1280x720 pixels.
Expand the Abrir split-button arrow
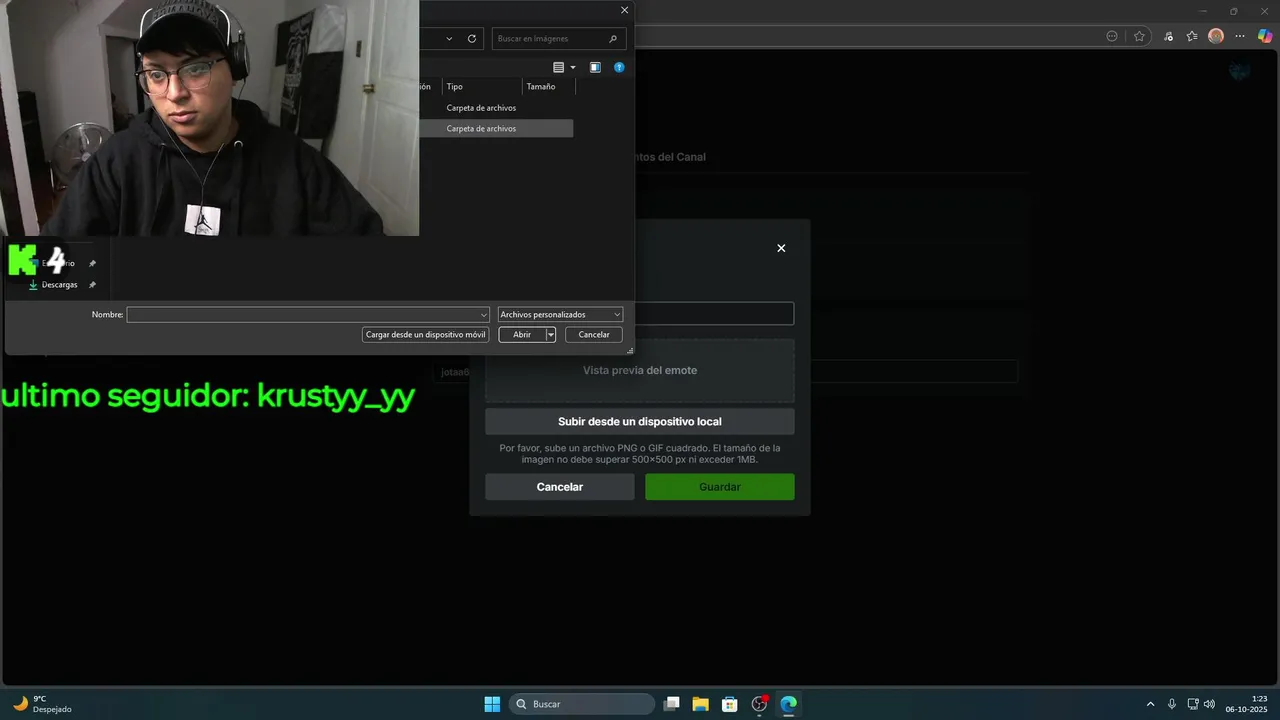[x=551, y=335]
